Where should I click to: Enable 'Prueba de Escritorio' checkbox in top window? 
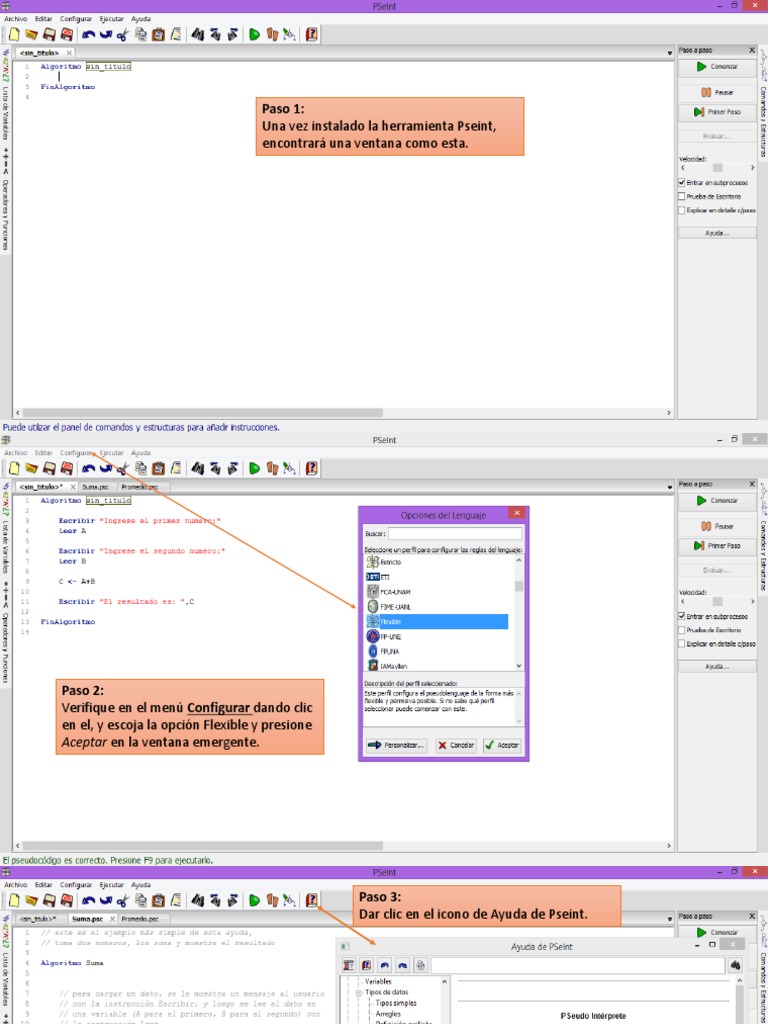coord(682,197)
